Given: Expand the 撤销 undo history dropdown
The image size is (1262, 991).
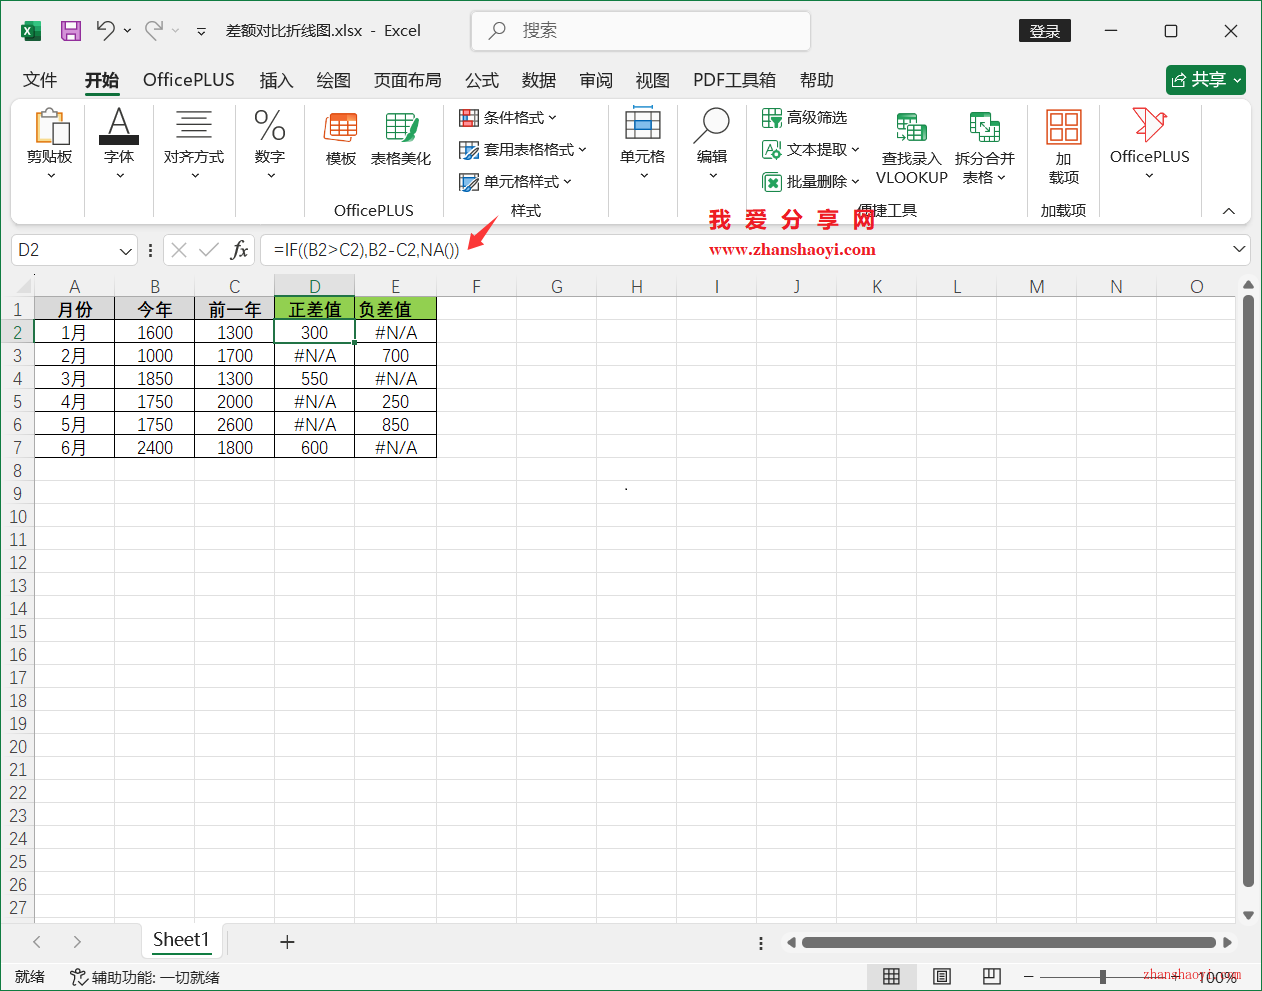Looking at the screenshot, I should (x=127, y=30).
